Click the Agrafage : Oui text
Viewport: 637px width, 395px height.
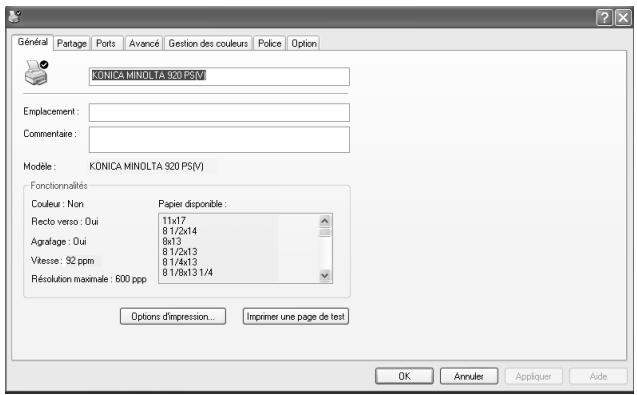pos(58,241)
